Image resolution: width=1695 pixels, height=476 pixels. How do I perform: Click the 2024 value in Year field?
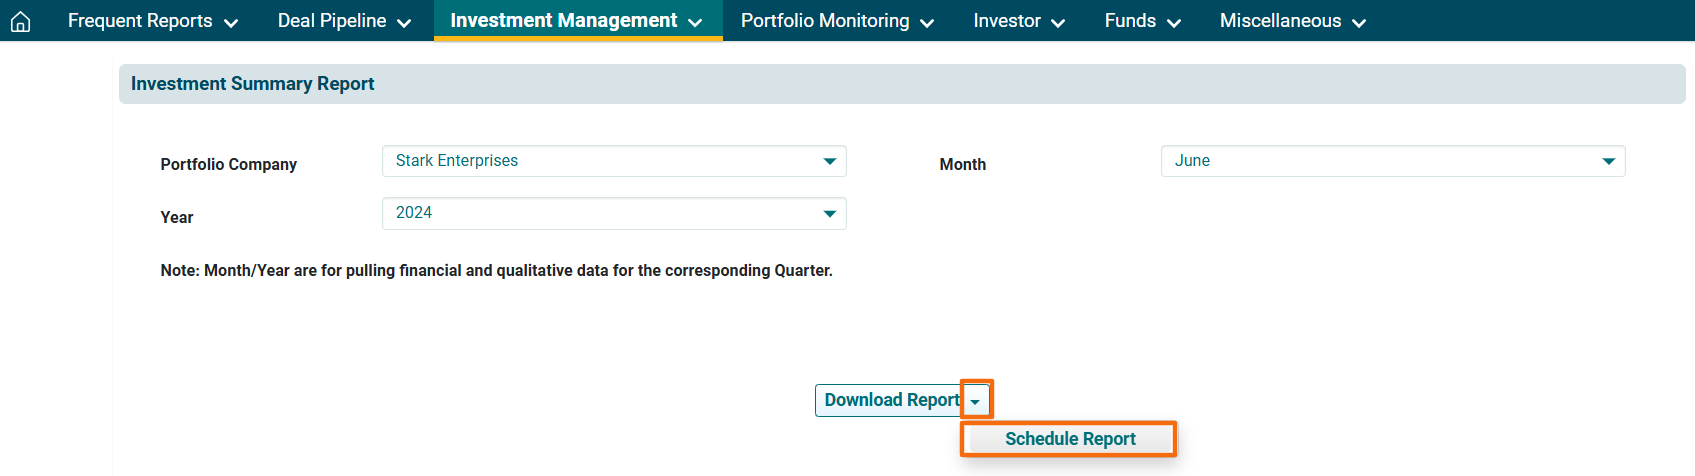click(x=414, y=213)
